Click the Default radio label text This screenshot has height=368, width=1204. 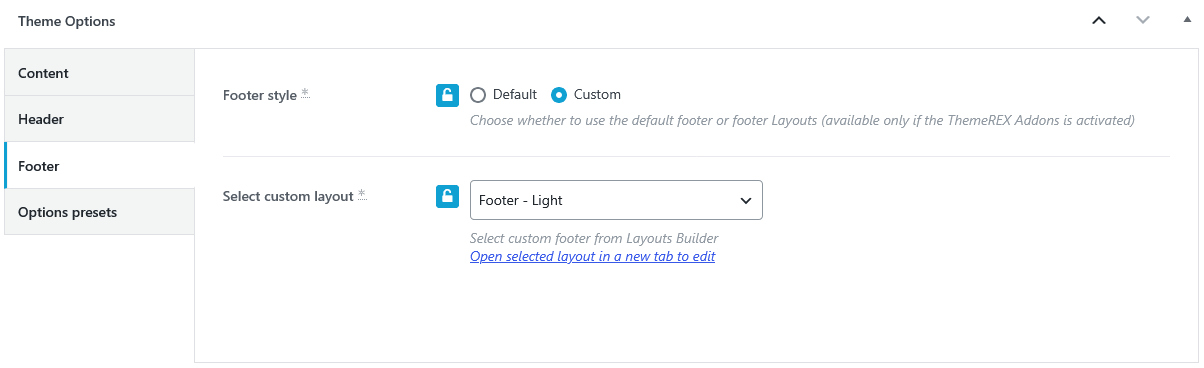(514, 95)
